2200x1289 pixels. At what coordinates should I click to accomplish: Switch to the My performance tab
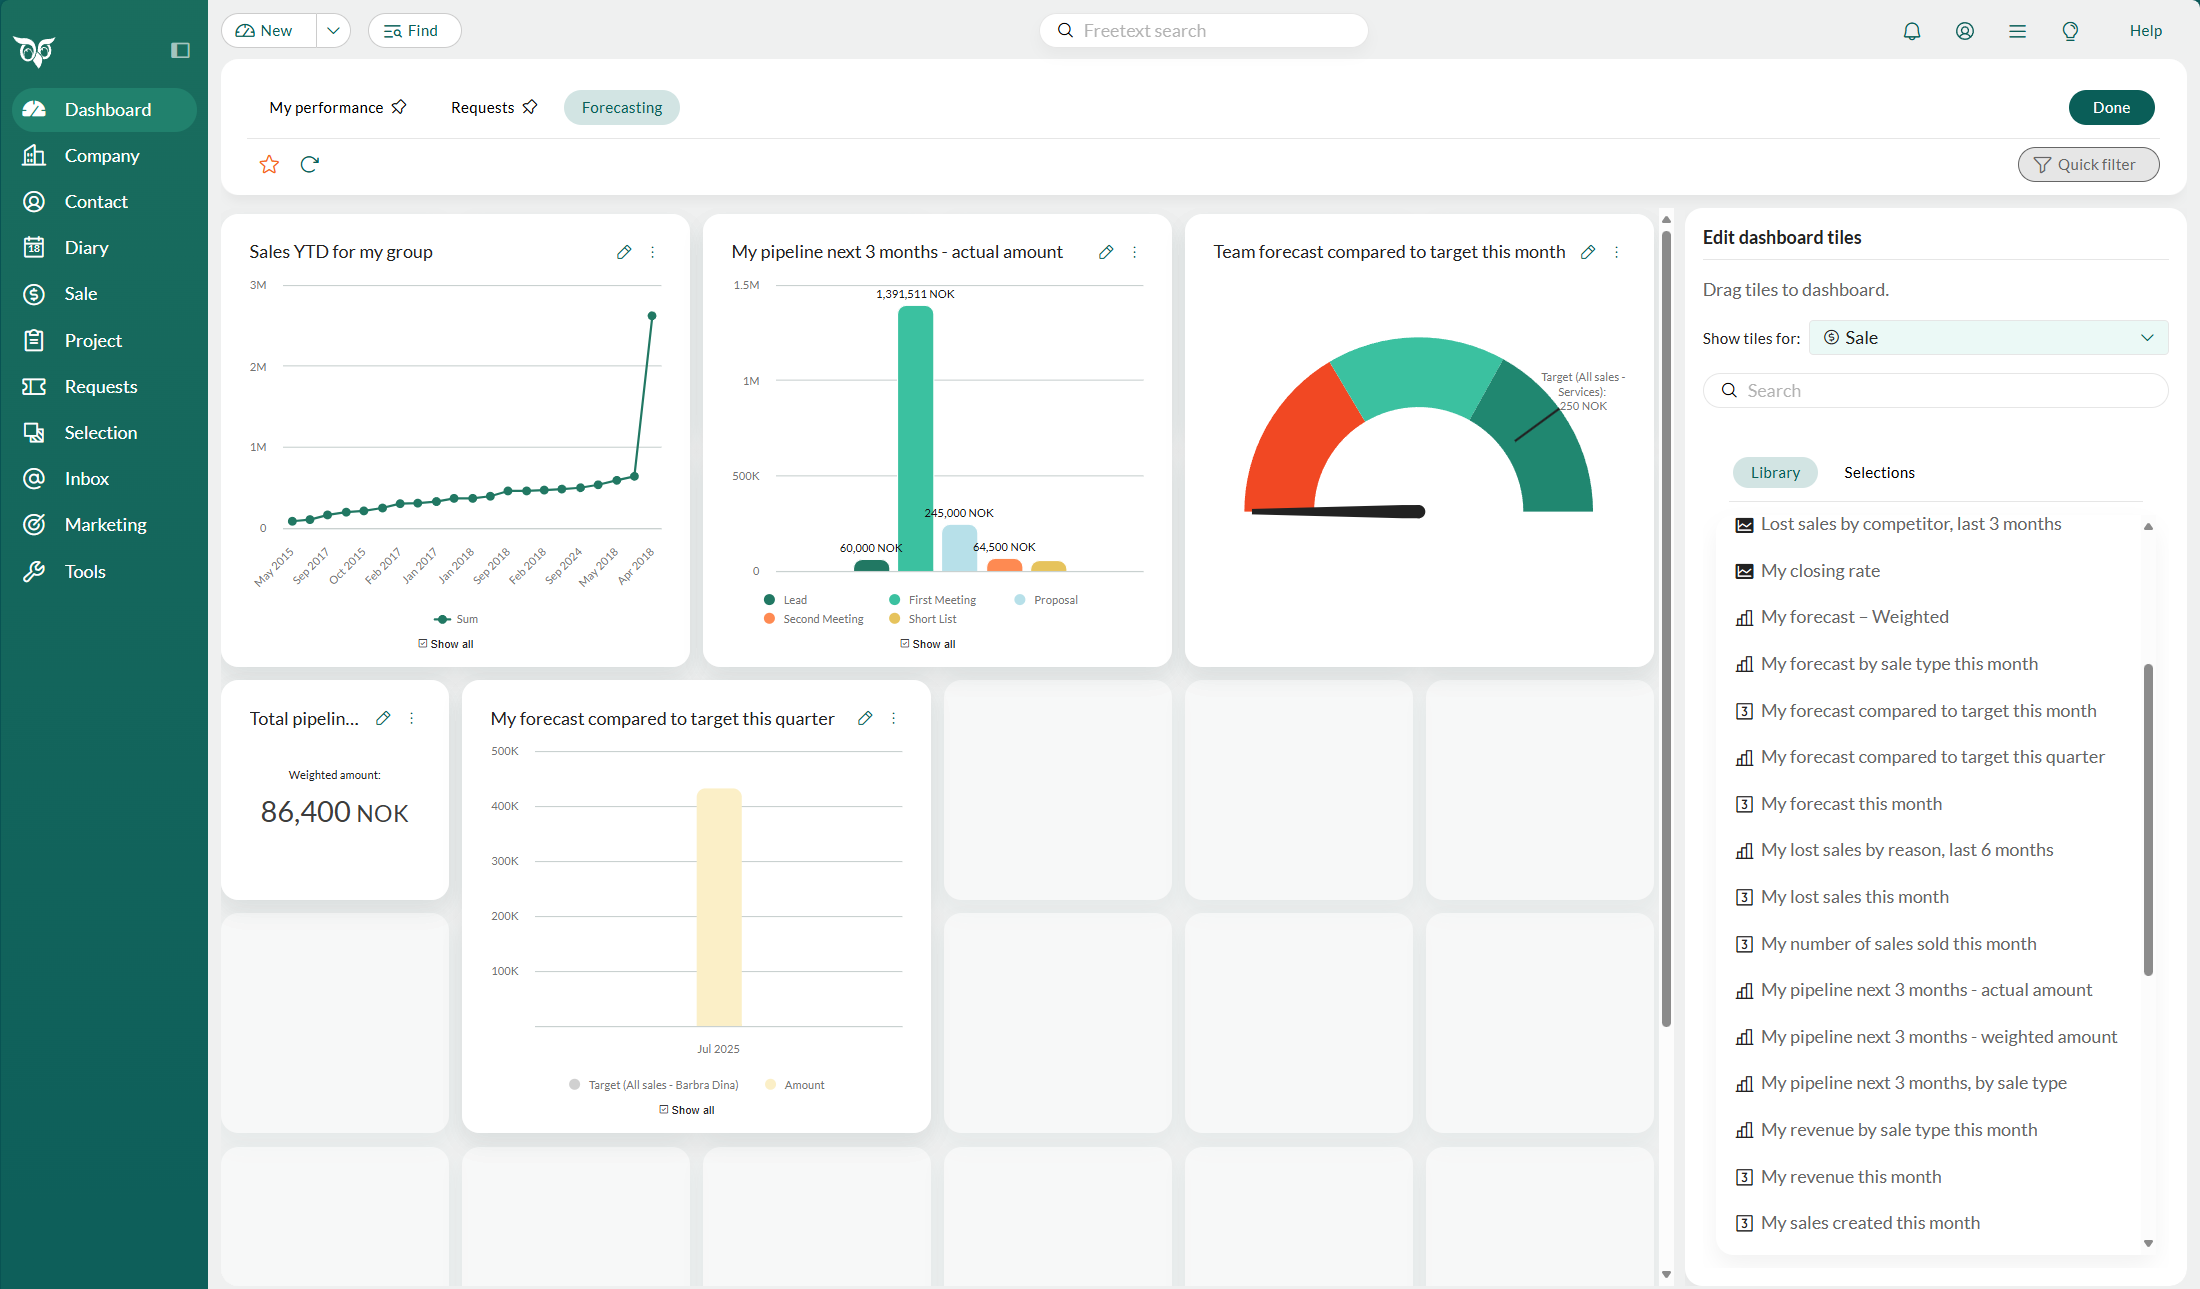click(326, 108)
